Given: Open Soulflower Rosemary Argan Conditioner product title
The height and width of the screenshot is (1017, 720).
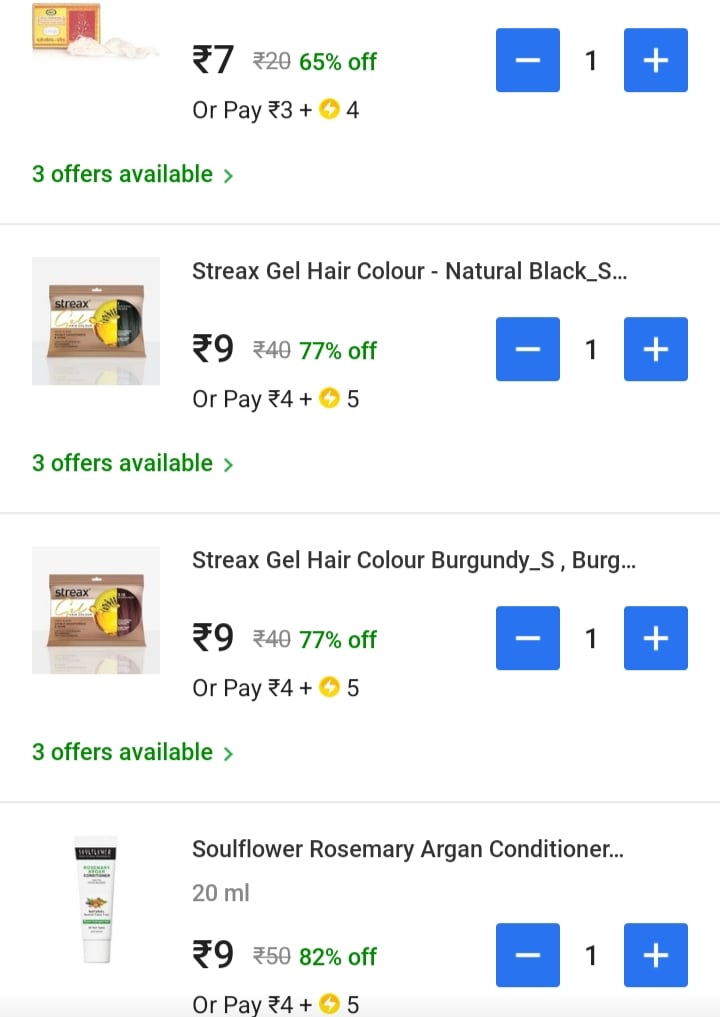Looking at the screenshot, I should [407, 849].
